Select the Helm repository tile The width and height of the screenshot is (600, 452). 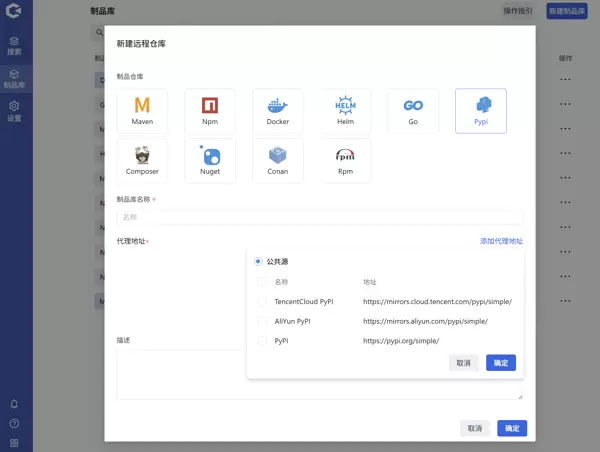click(x=345, y=111)
